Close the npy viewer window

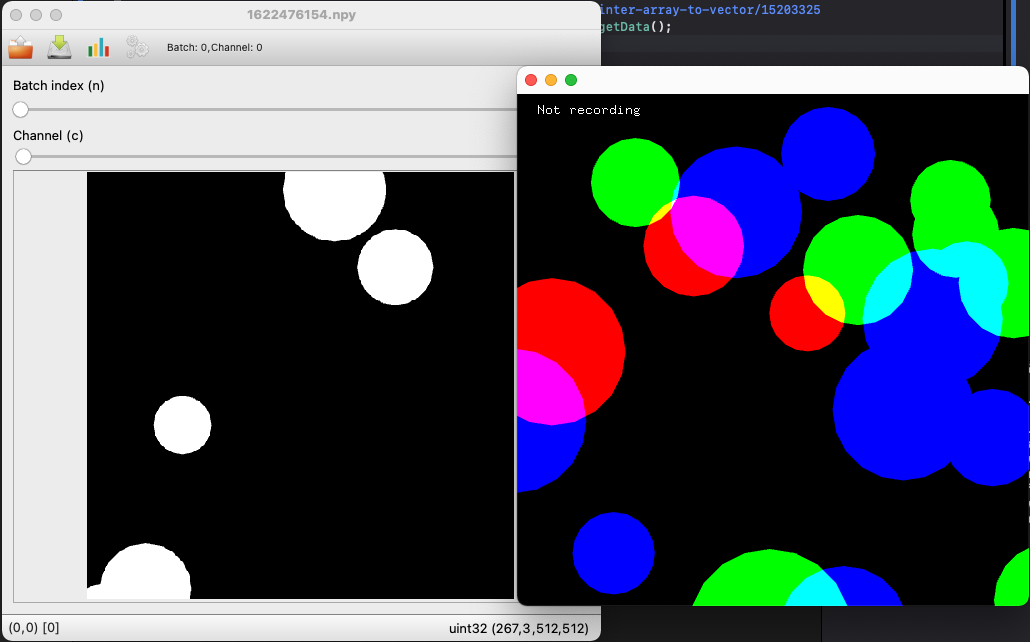click(16, 14)
